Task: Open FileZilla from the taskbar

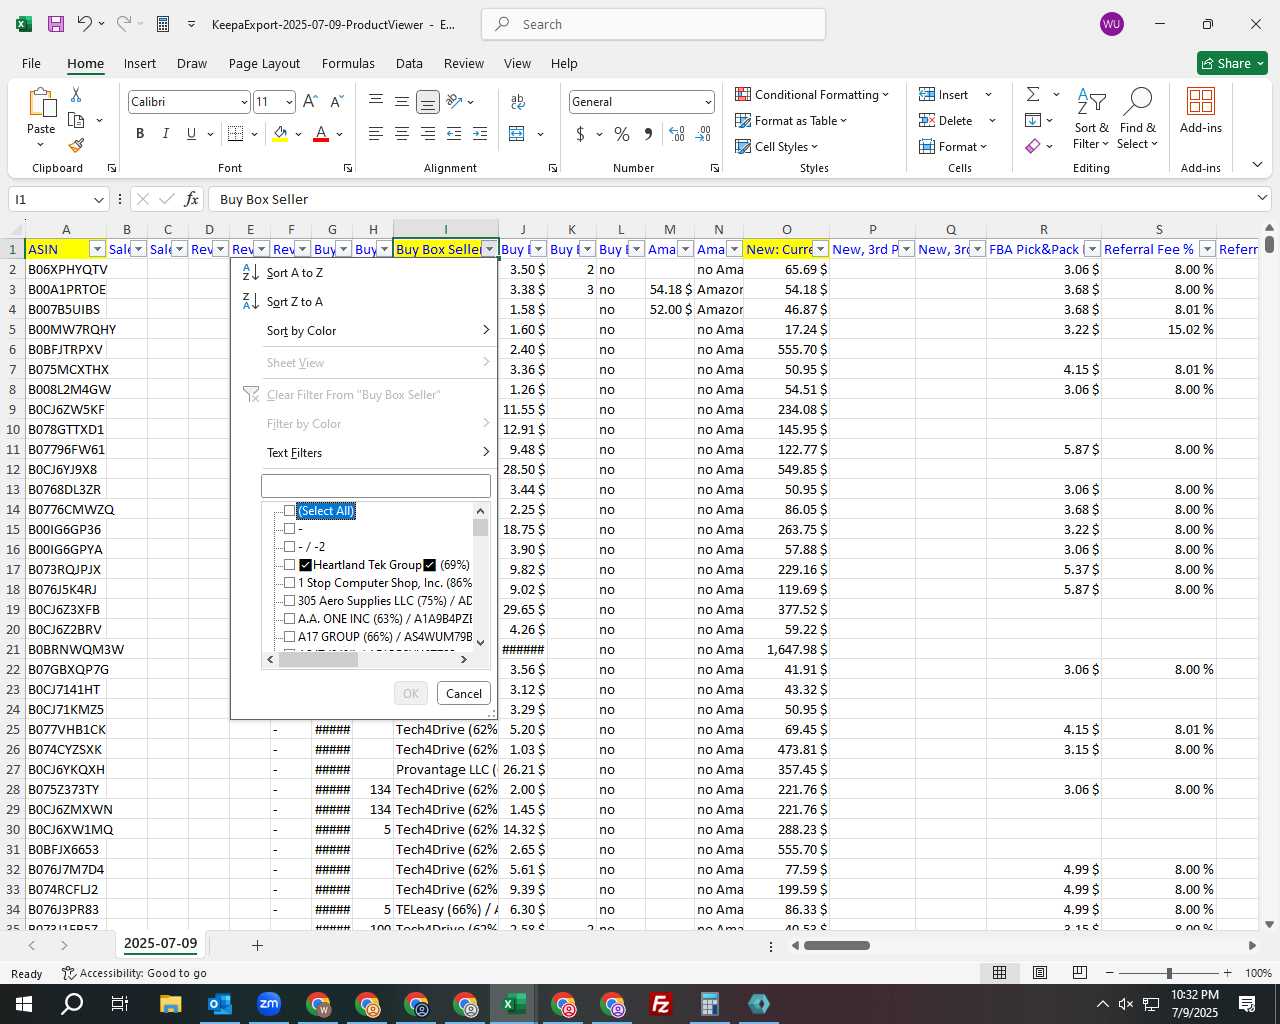Action: click(661, 1004)
